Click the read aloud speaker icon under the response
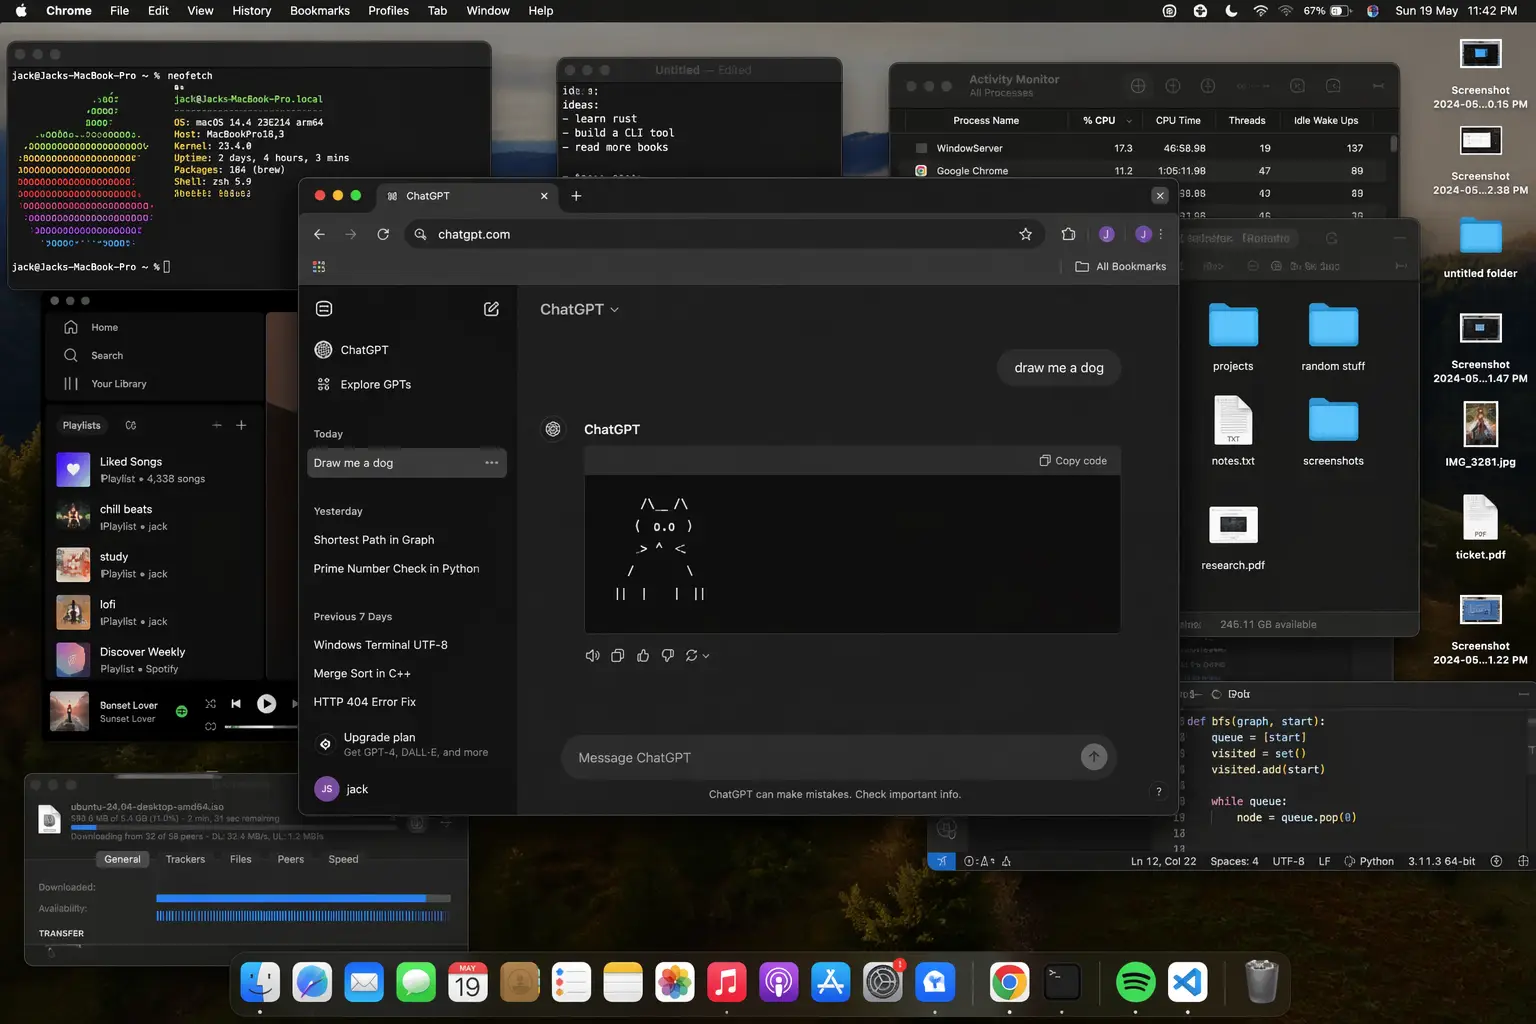This screenshot has width=1536, height=1024. click(592, 656)
